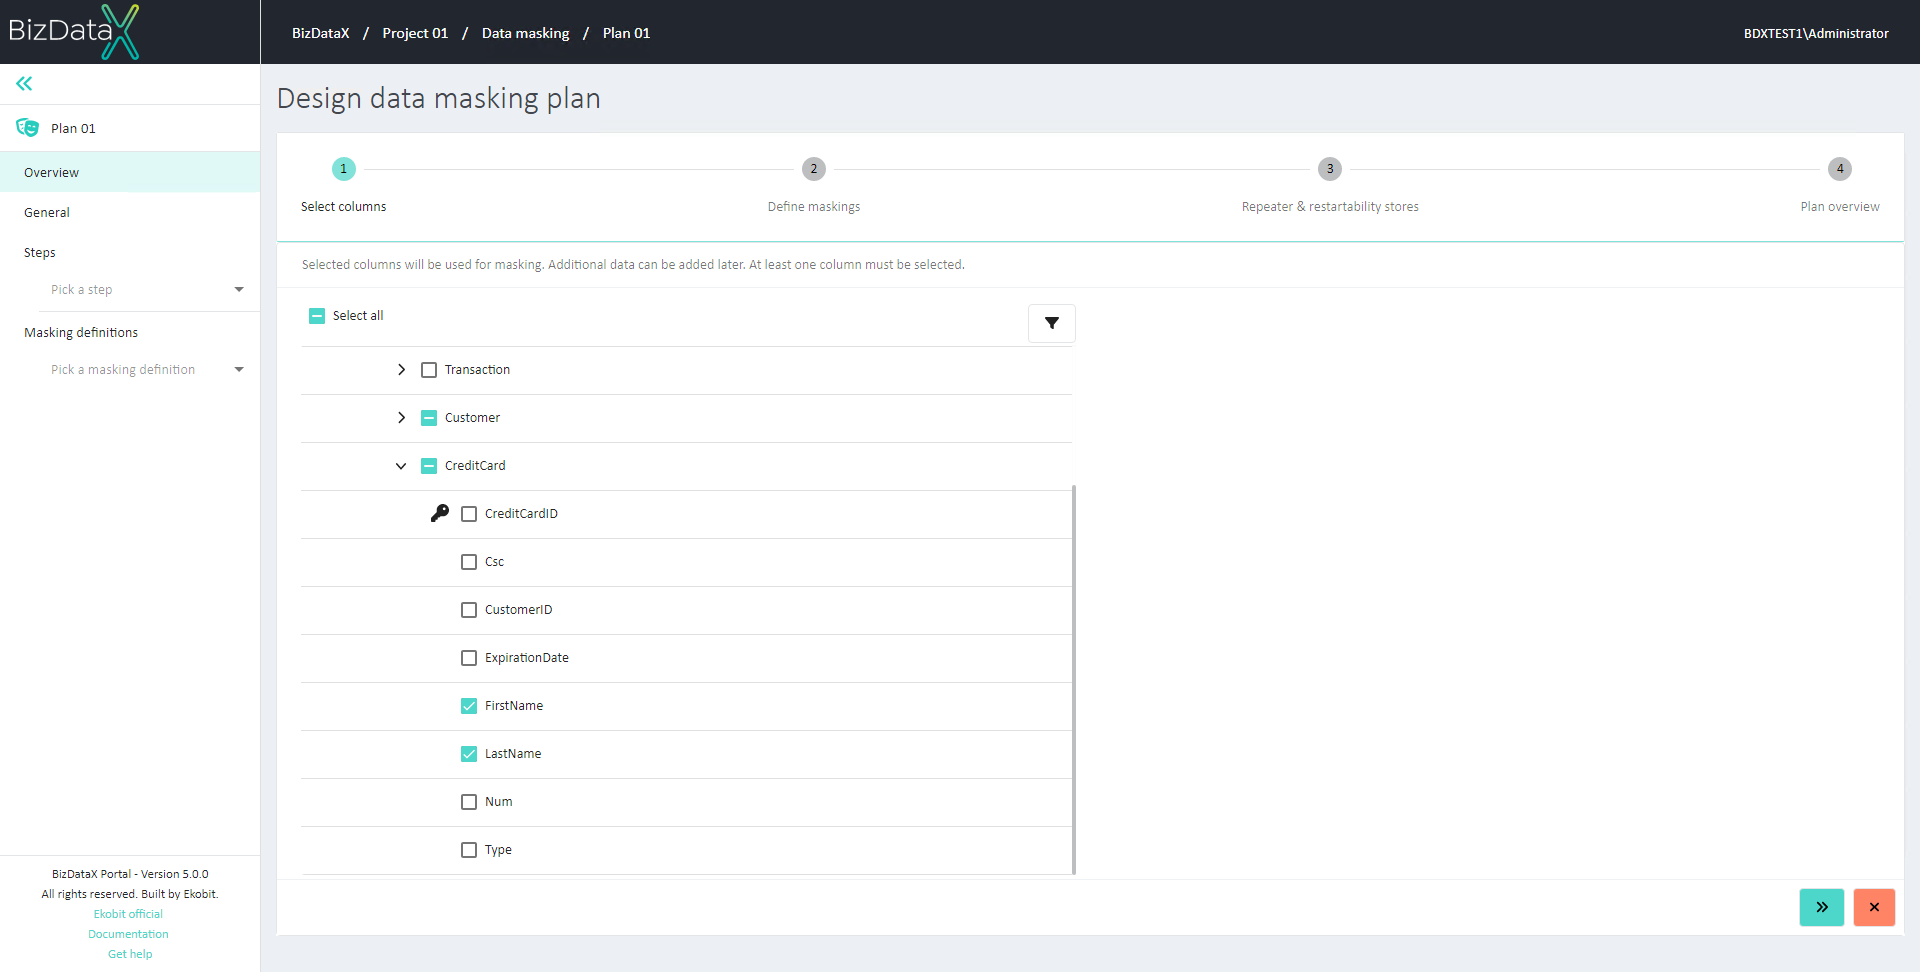Click the Repeater & restartability stores label

pos(1330,207)
